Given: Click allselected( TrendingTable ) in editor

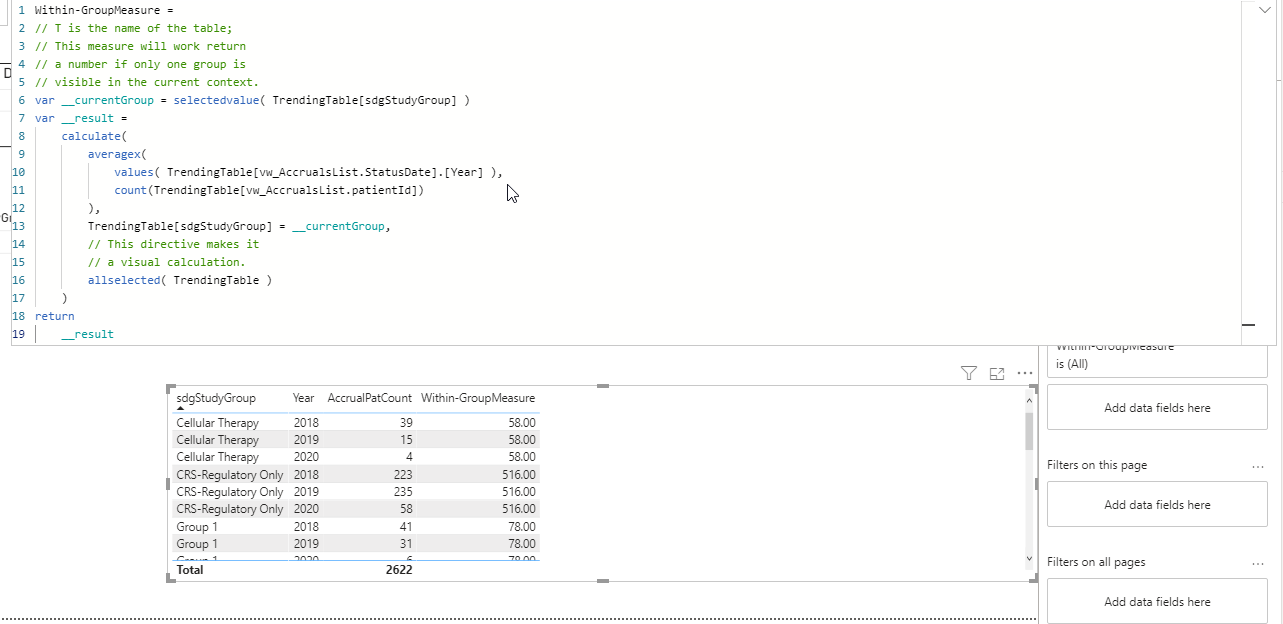Looking at the screenshot, I should click(180, 280).
